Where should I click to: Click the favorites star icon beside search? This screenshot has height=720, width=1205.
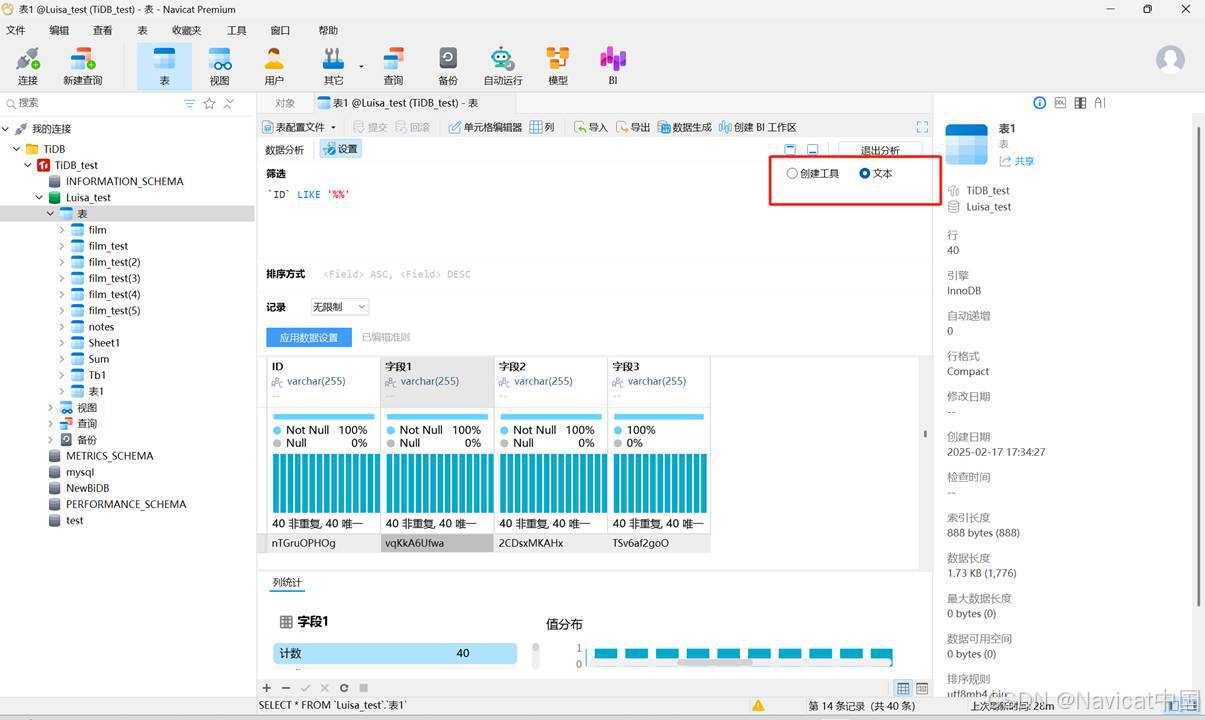pos(209,103)
